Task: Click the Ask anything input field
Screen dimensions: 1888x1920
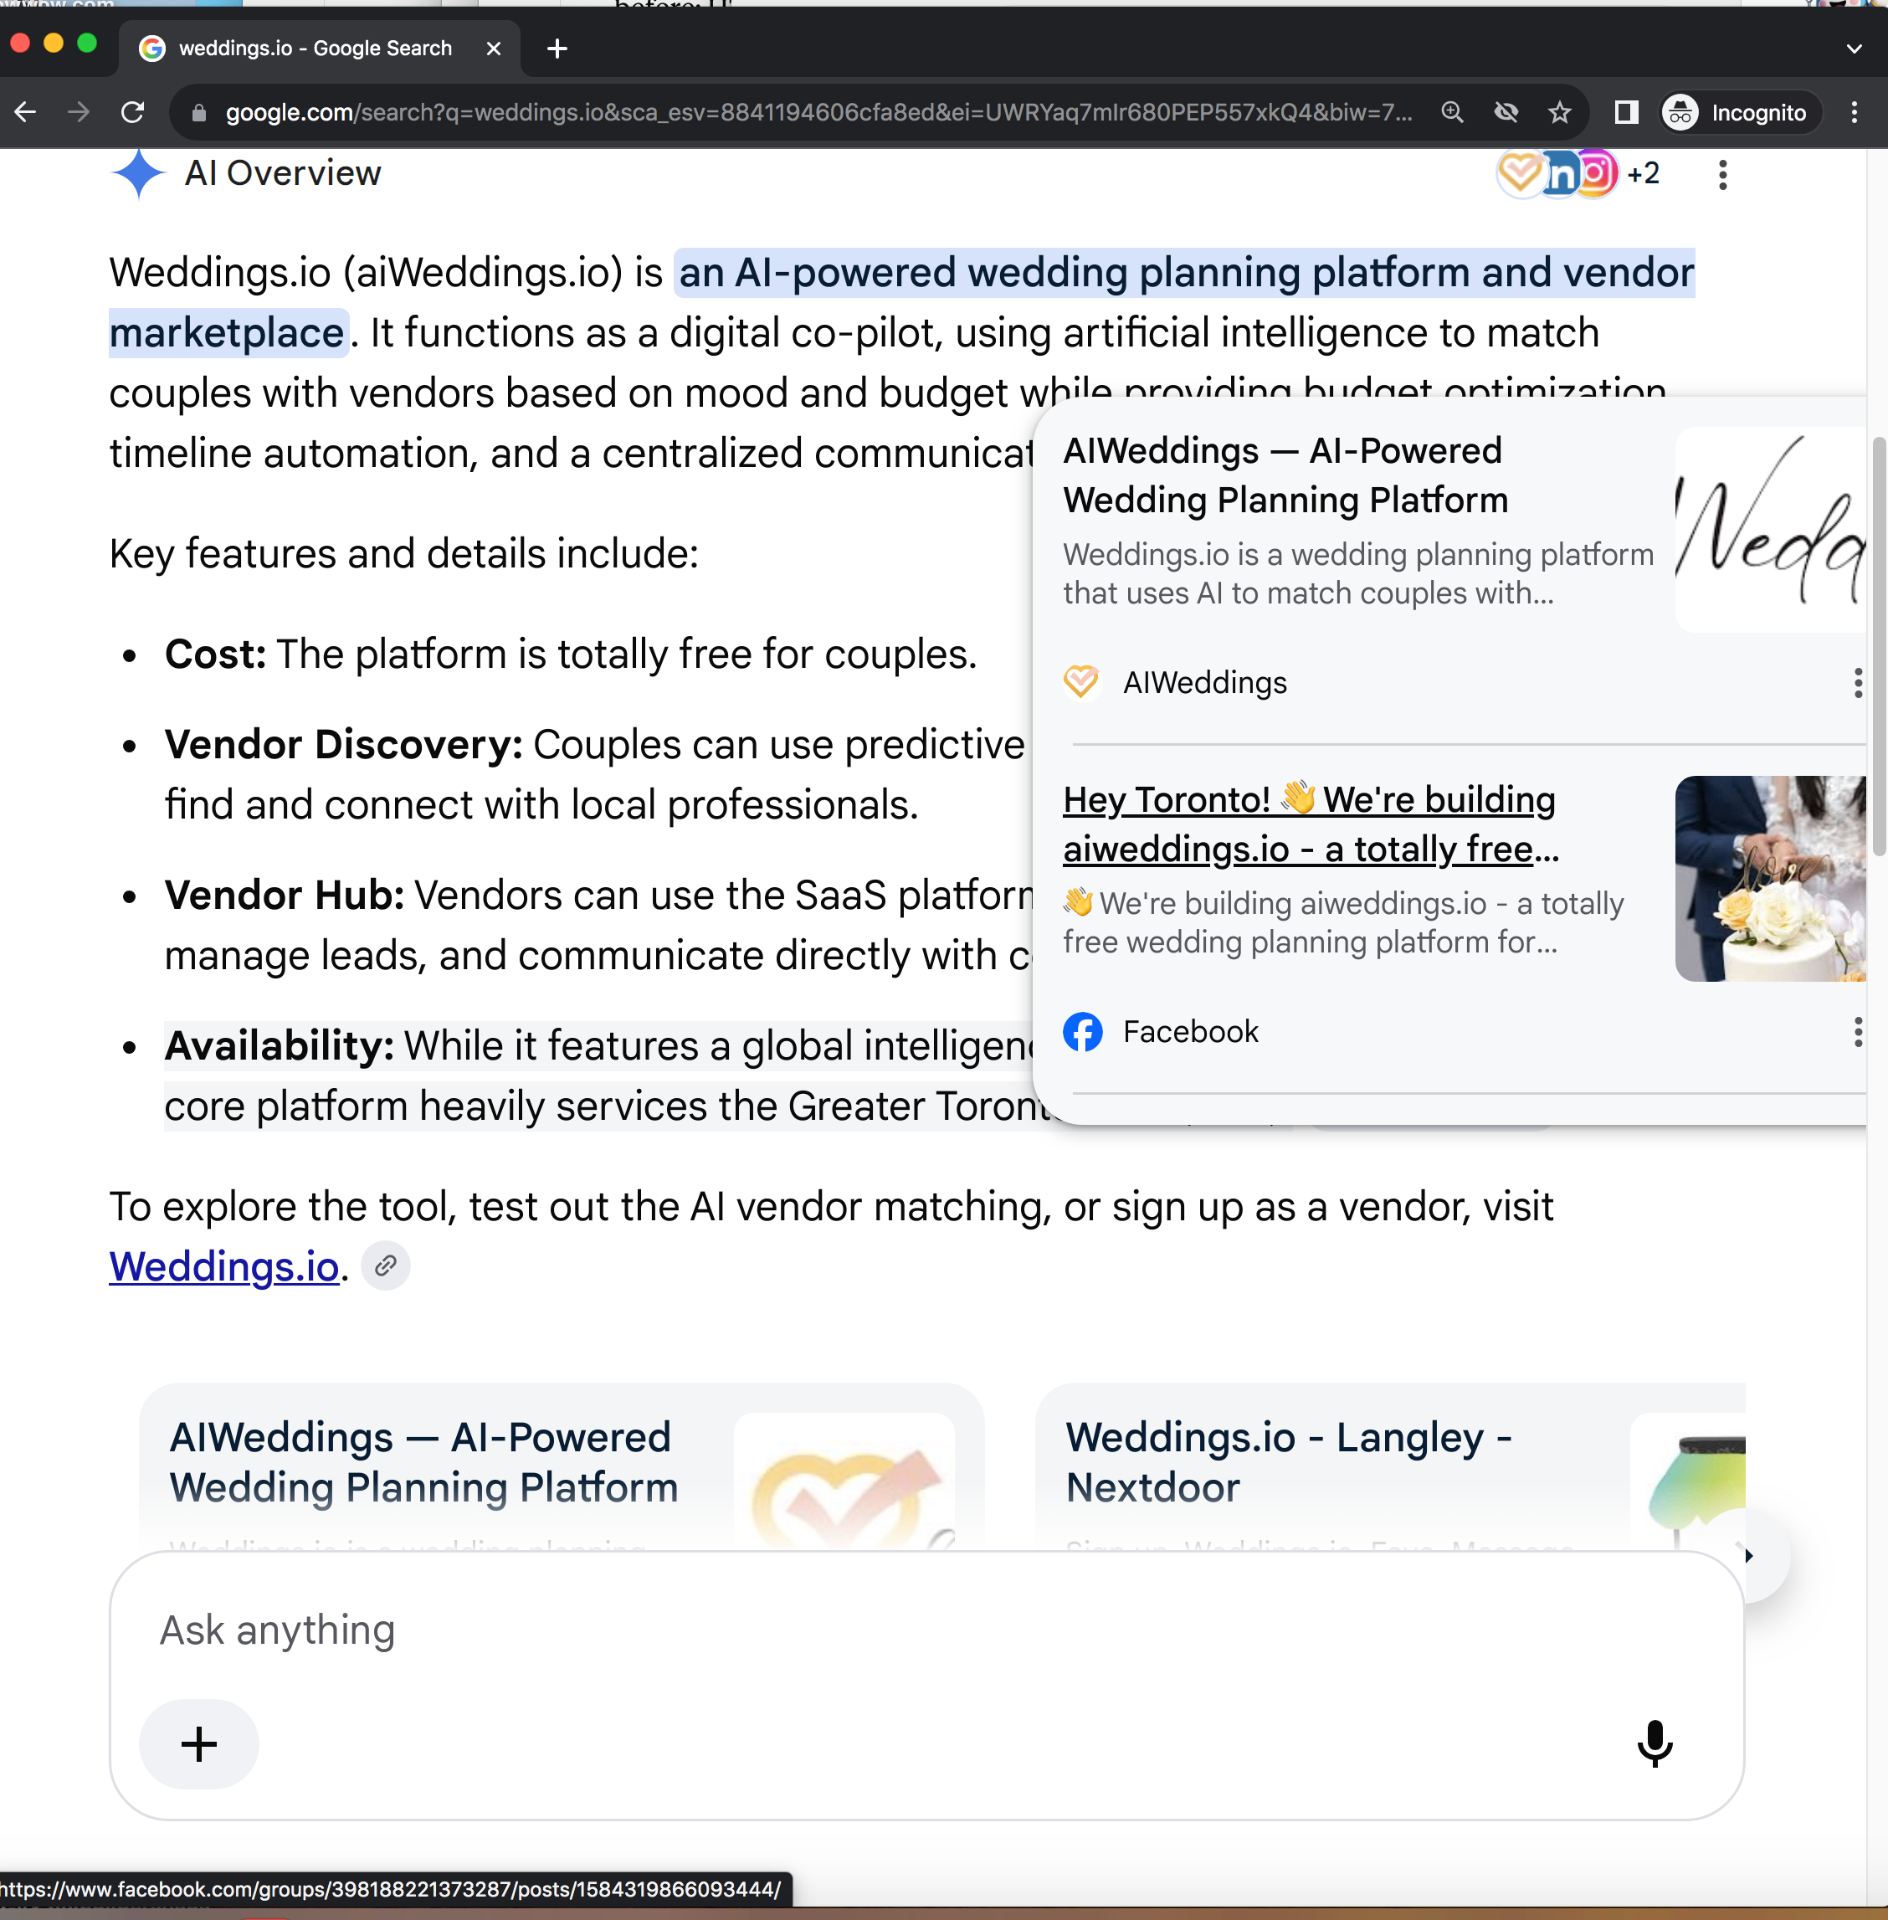Action: [926, 1630]
